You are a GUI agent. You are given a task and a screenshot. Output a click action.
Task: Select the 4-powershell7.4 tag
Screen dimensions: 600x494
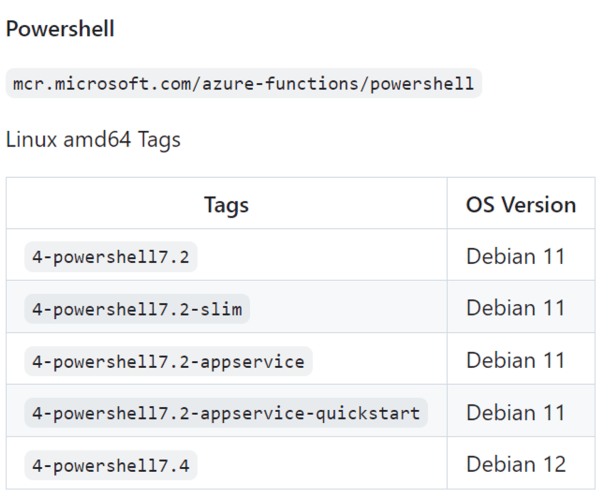[110, 465]
